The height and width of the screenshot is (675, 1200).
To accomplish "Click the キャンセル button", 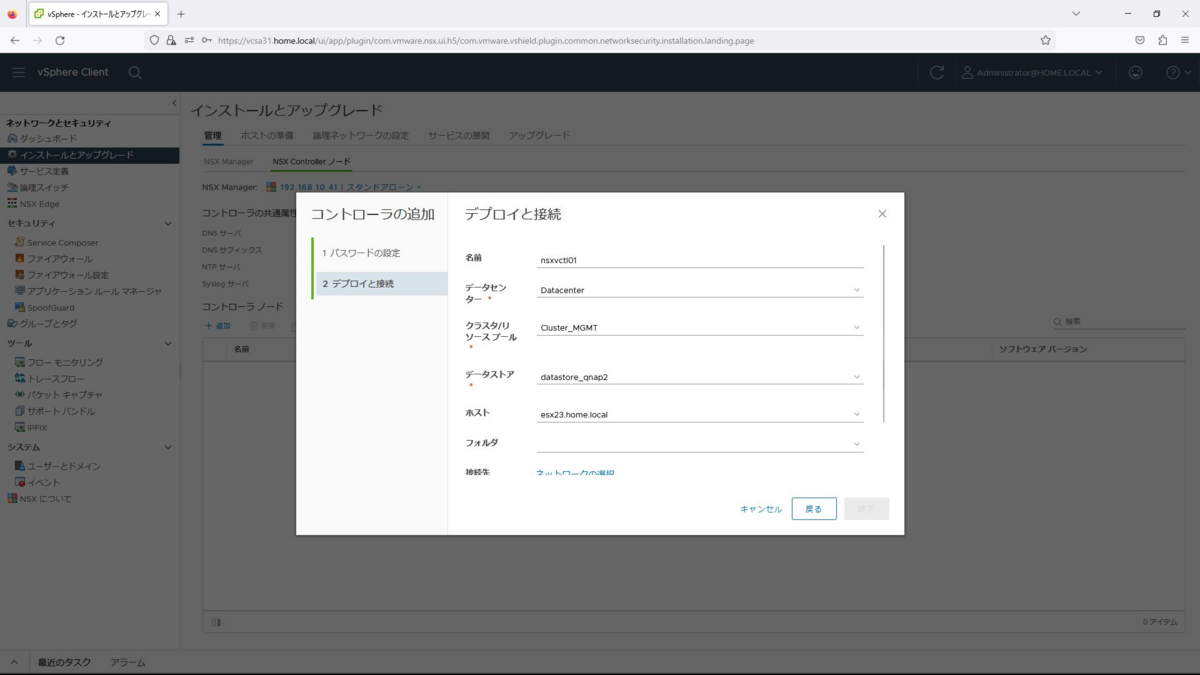I will 761,509.
